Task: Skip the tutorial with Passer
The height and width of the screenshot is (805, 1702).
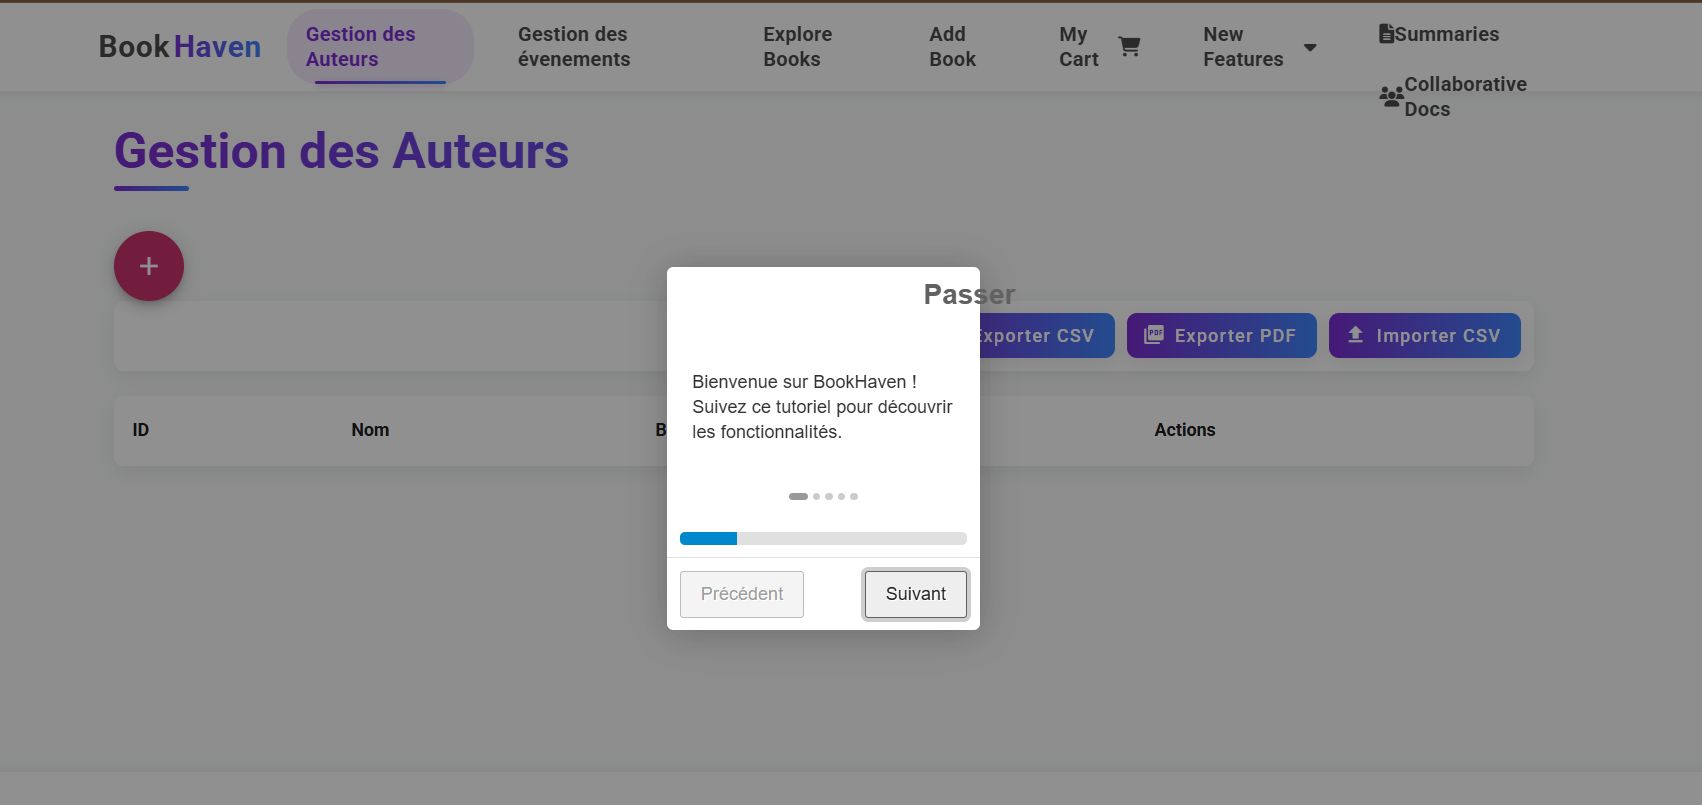Action: (x=968, y=294)
